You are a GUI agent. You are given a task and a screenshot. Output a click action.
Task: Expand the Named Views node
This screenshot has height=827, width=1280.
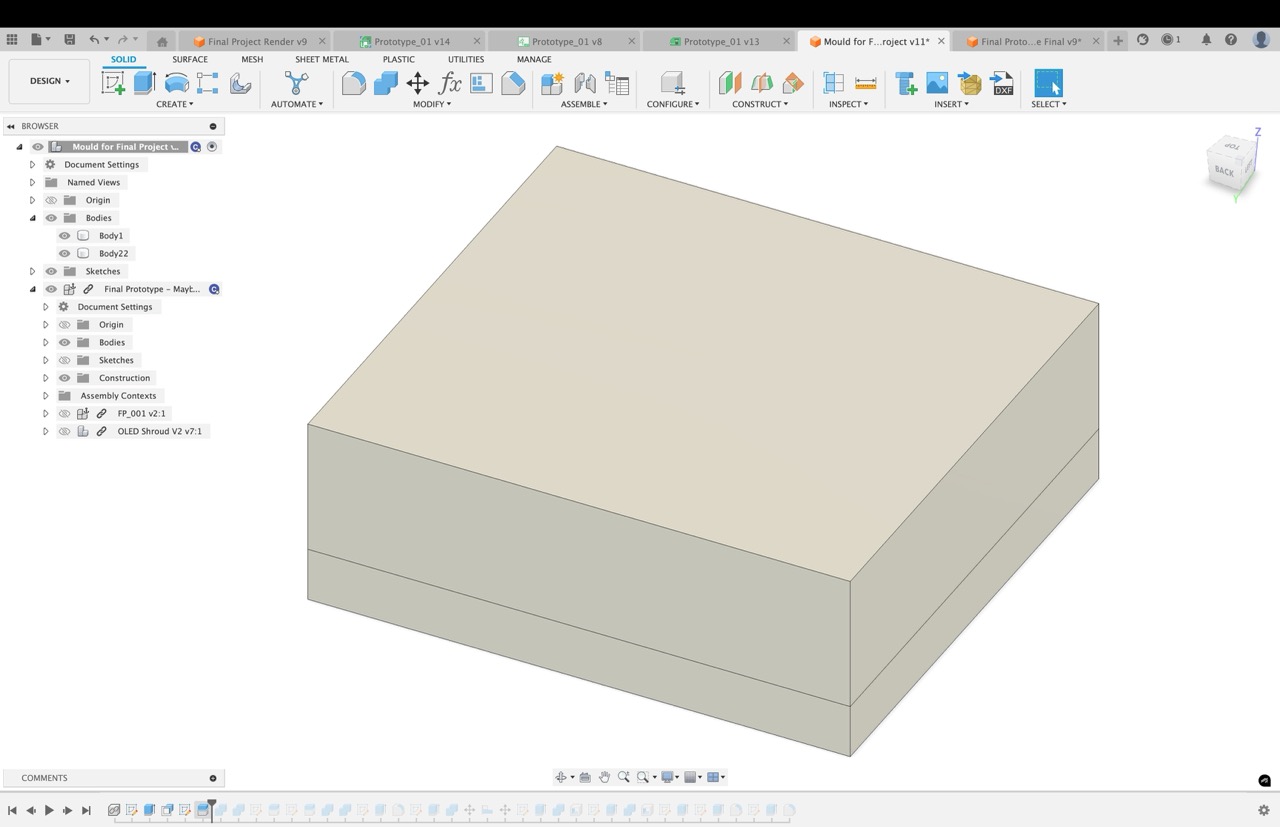pos(32,182)
